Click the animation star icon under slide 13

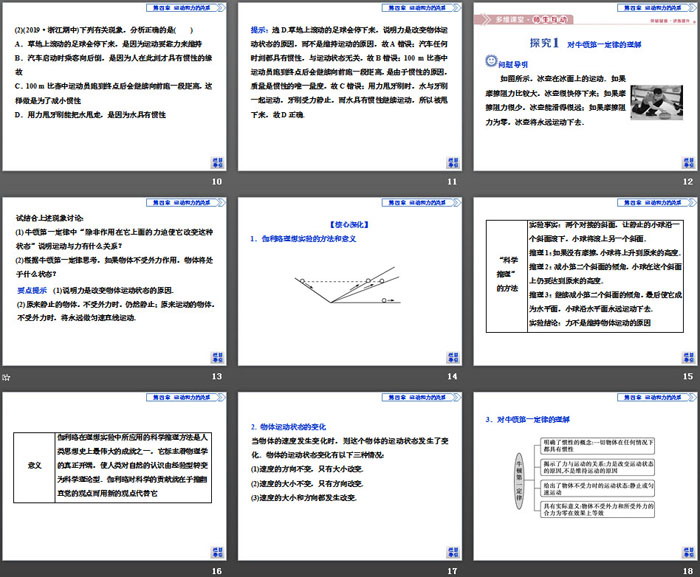[x=6, y=377]
